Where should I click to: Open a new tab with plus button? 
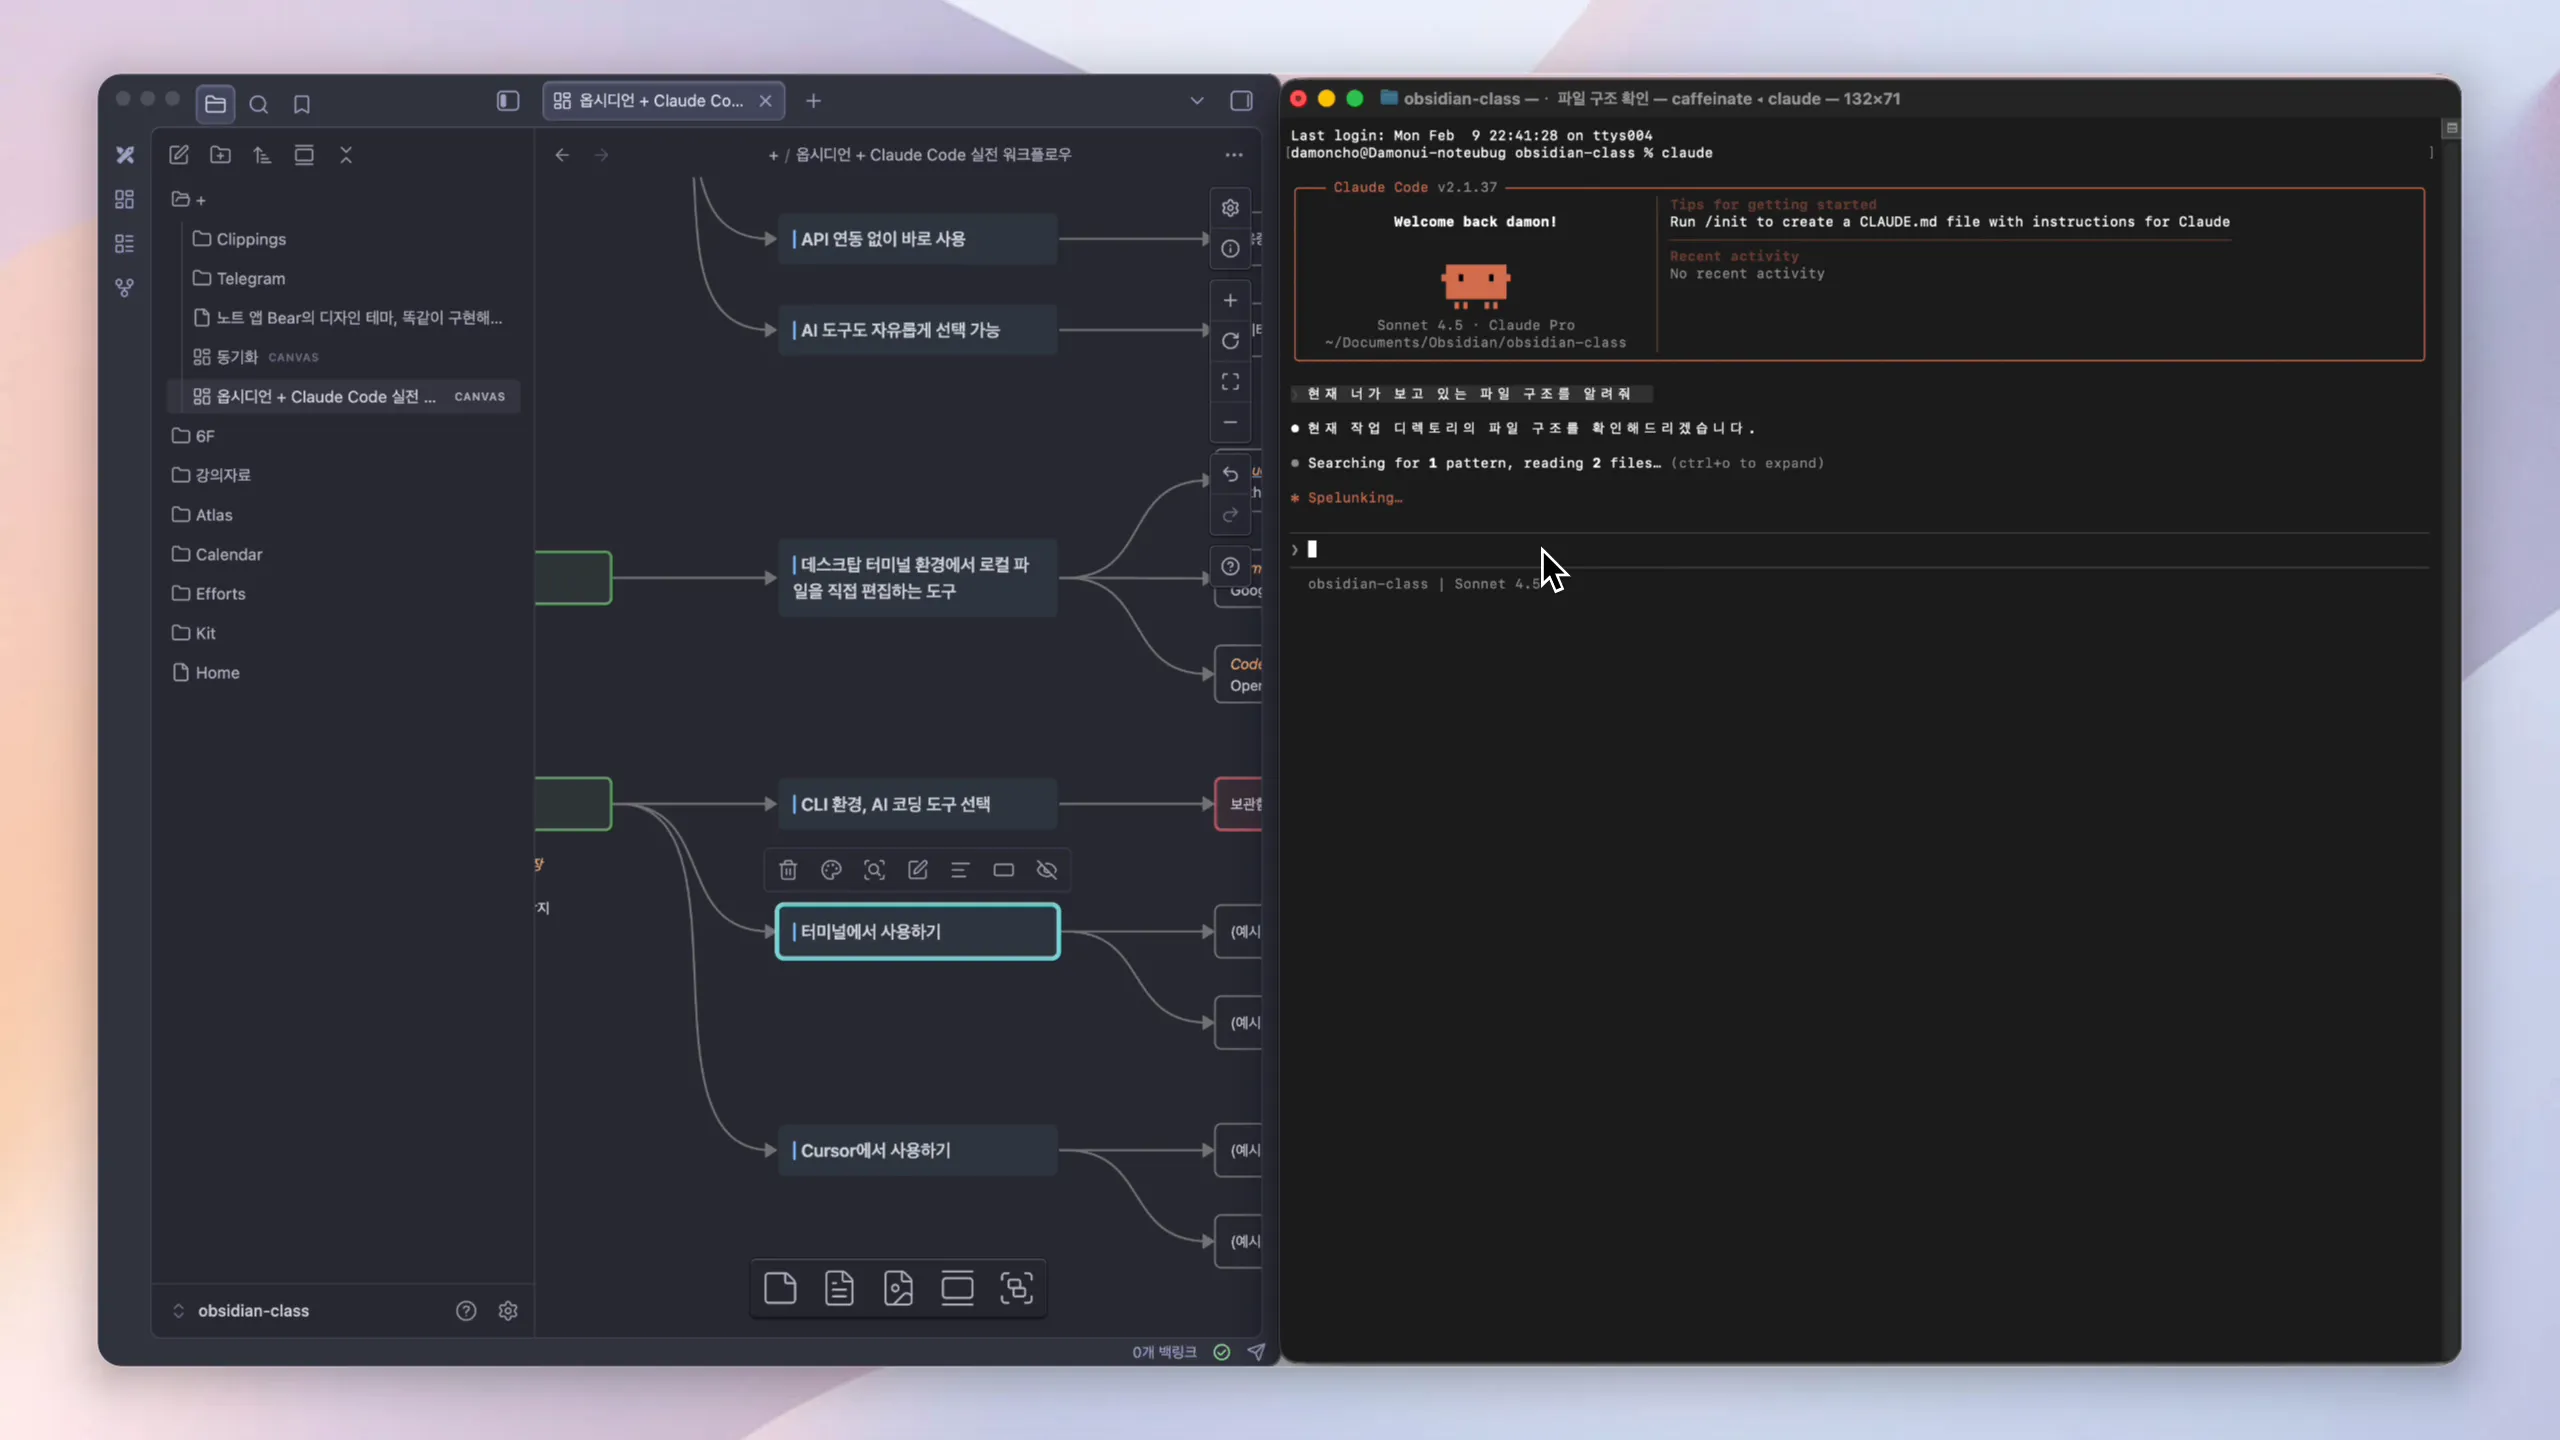(813, 101)
